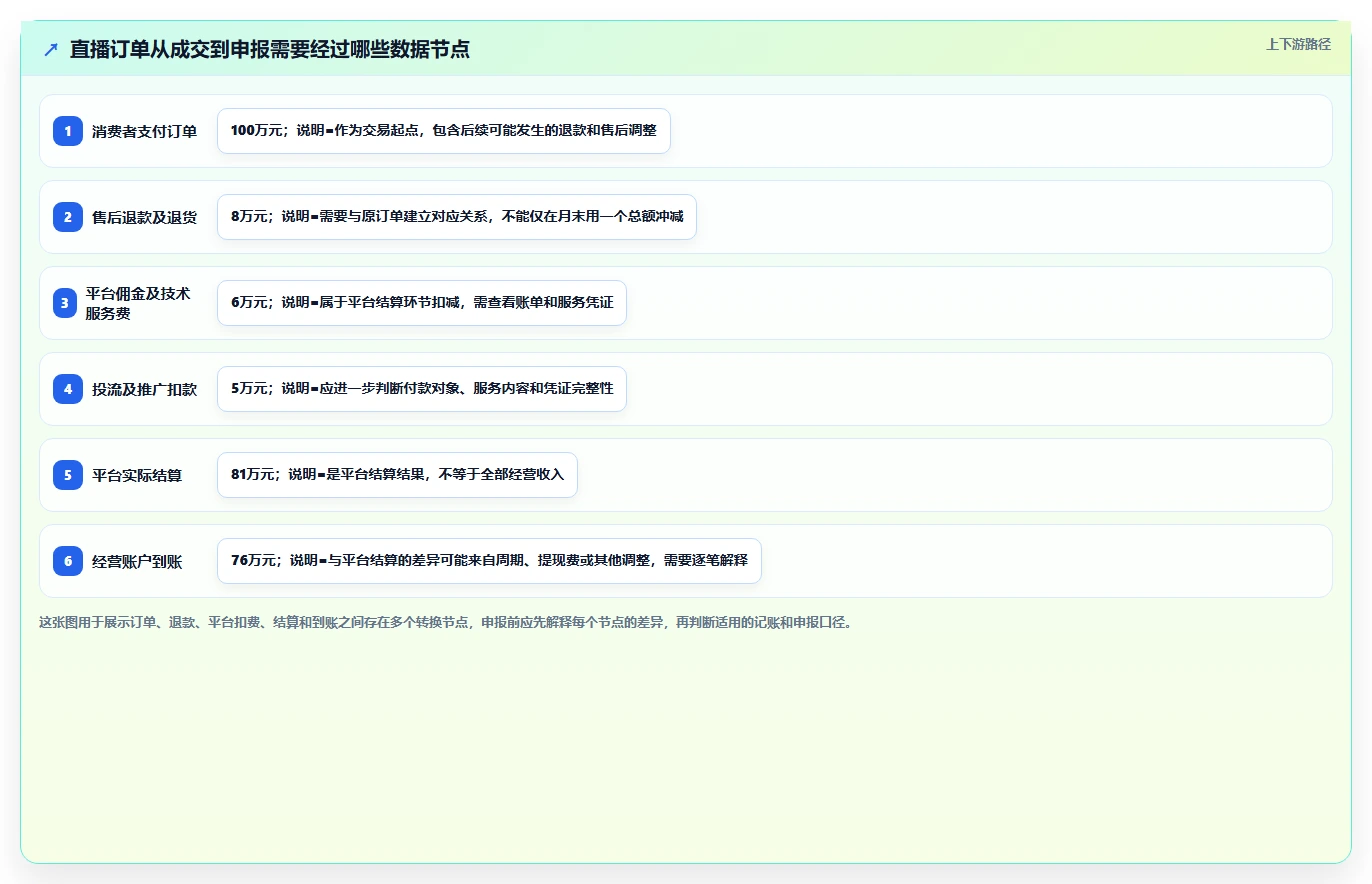Screen dimensions: 1372x884
Task: Open the 8万元 refund description box
Action: coord(457,217)
